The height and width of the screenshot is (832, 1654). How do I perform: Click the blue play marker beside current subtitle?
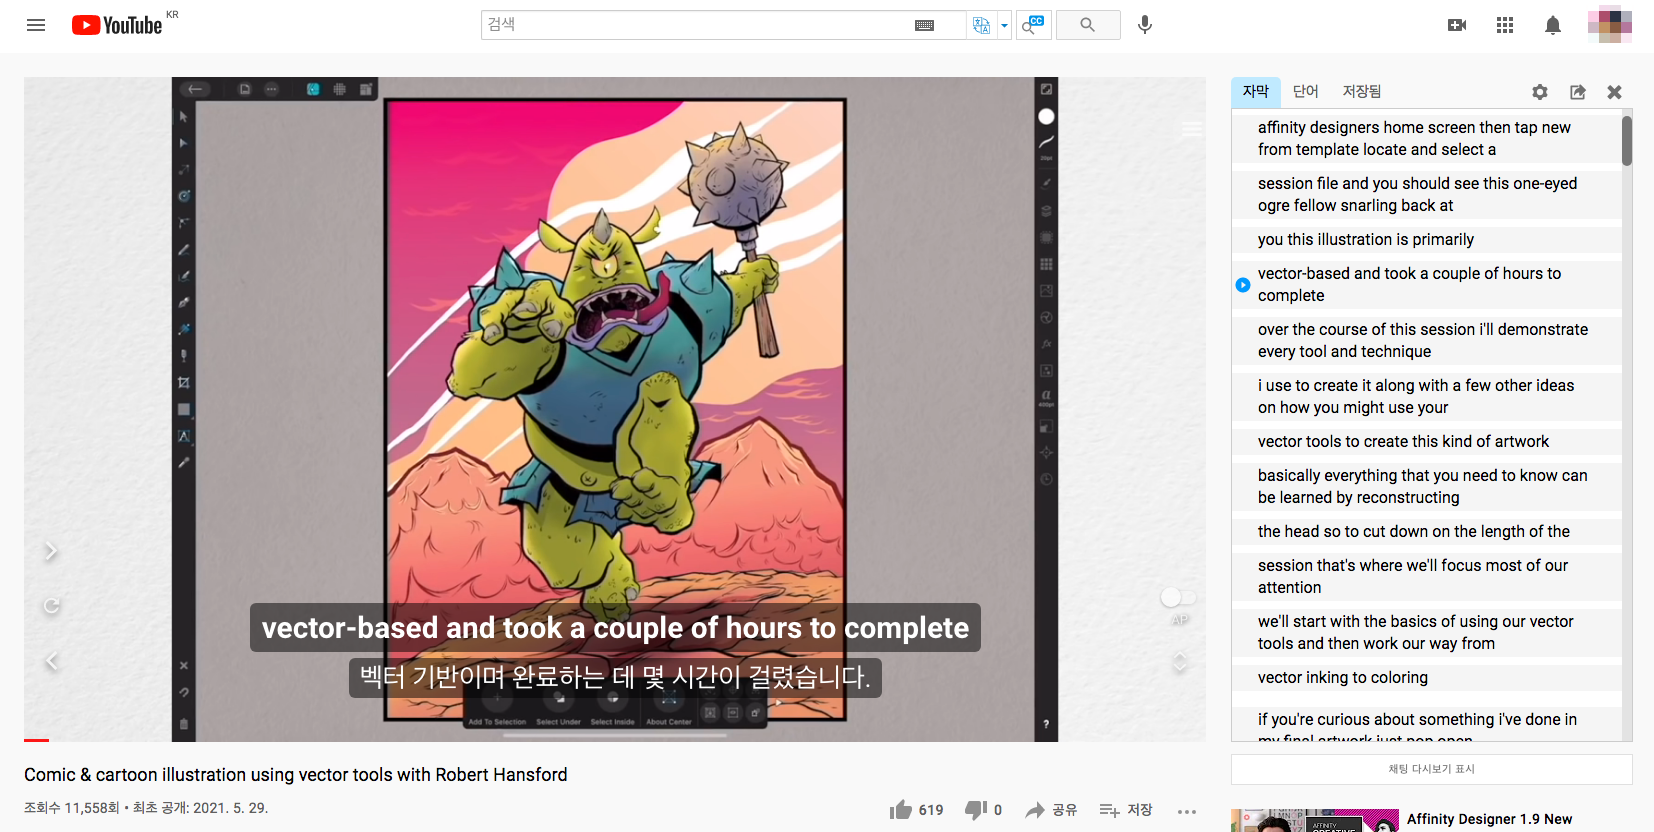coord(1243,285)
